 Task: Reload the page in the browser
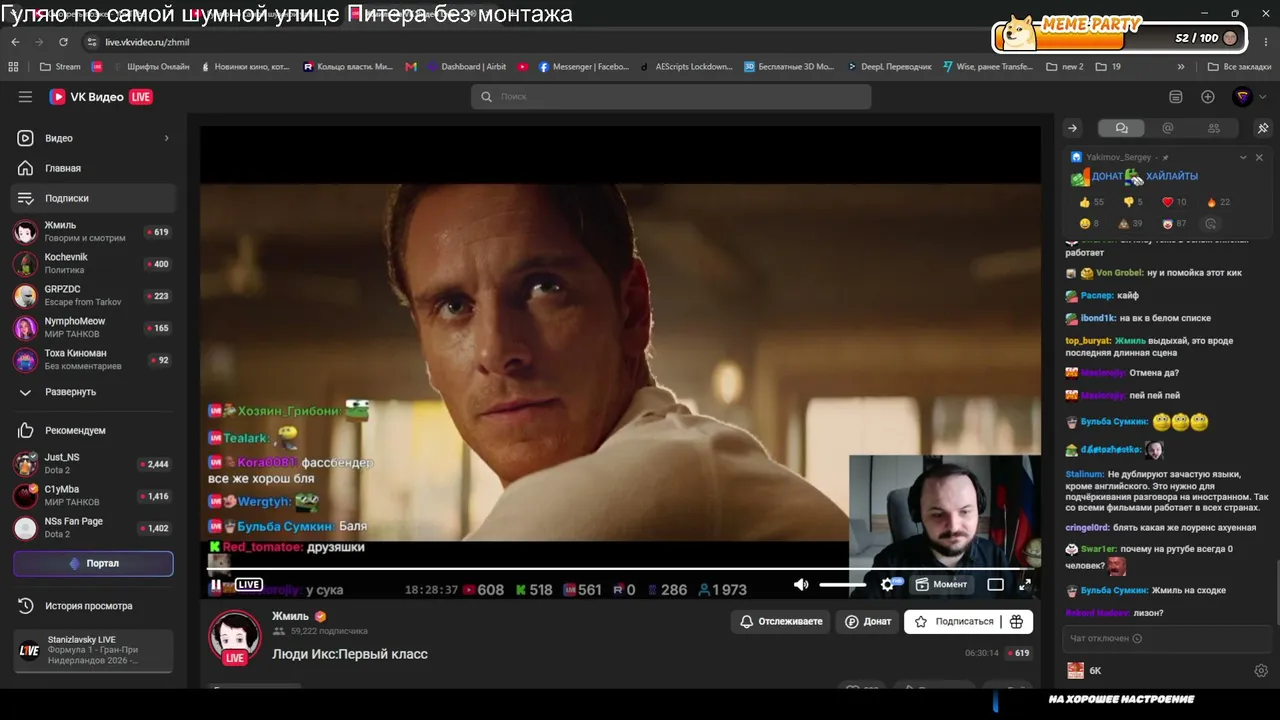click(63, 42)
